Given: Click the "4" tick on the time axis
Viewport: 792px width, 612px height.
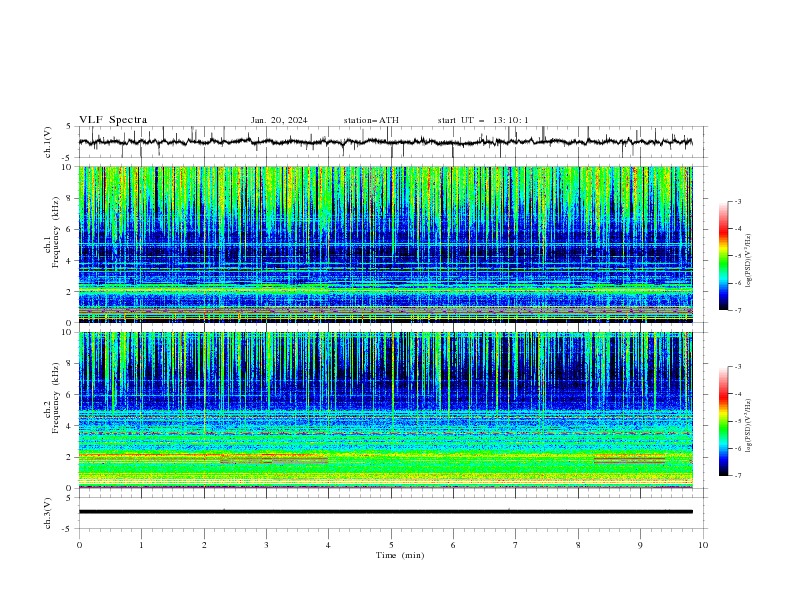Looking at the screenshot, I should click(x=328, y=545).
